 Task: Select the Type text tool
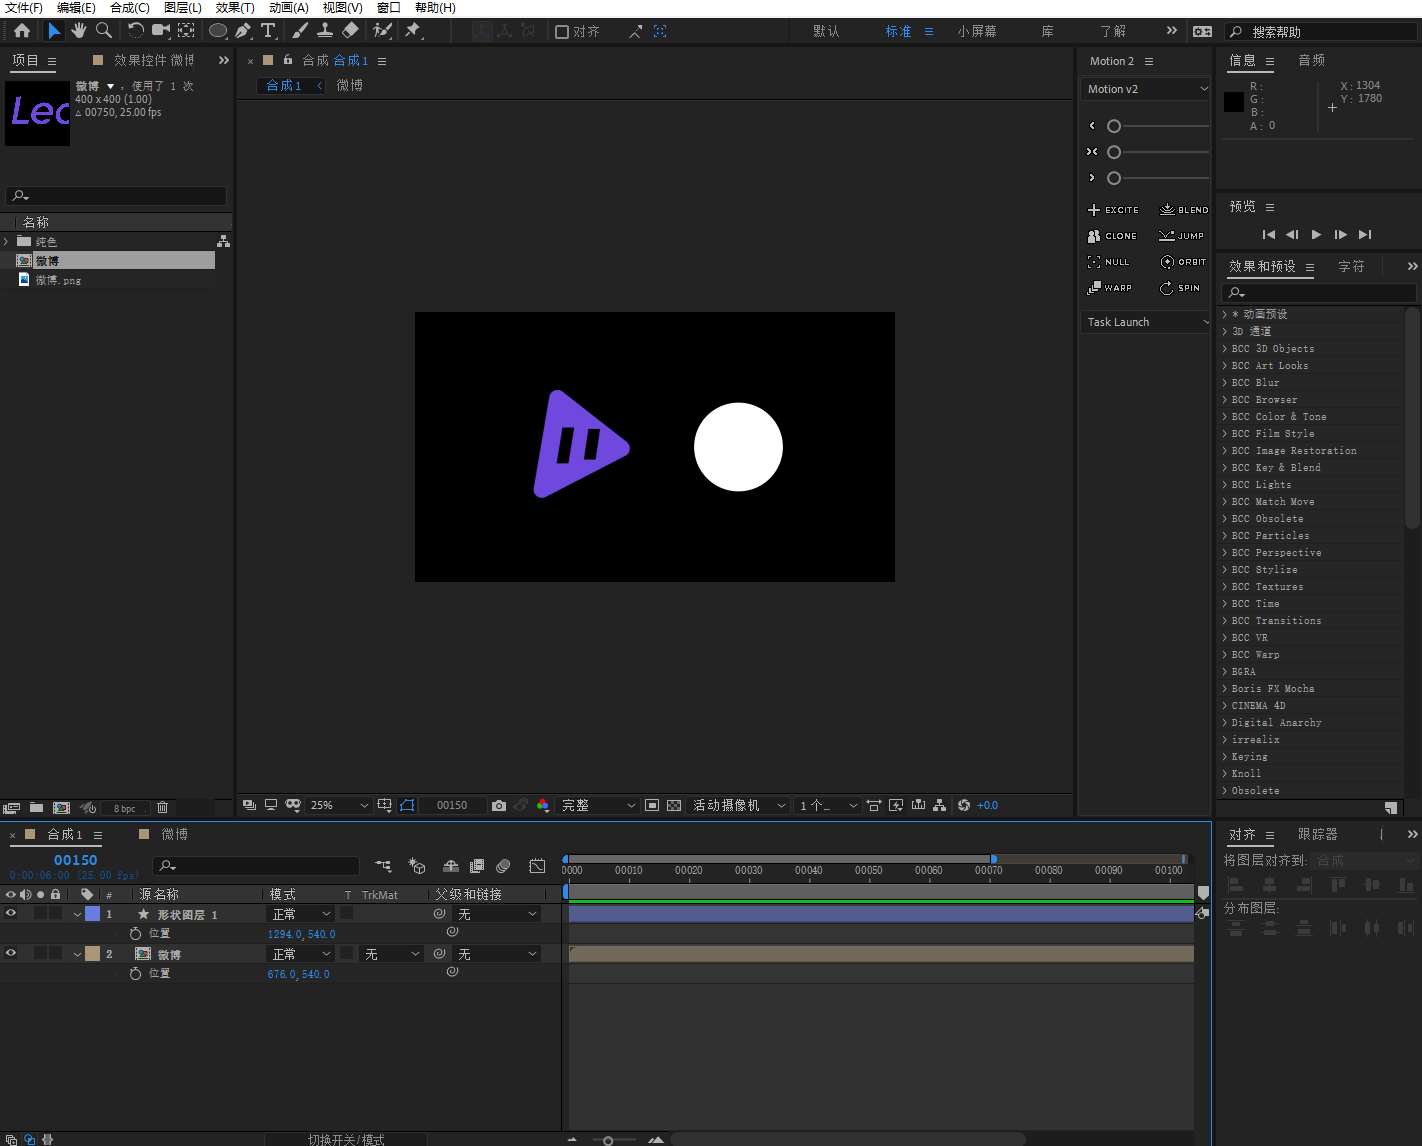[x=268, y=31]
